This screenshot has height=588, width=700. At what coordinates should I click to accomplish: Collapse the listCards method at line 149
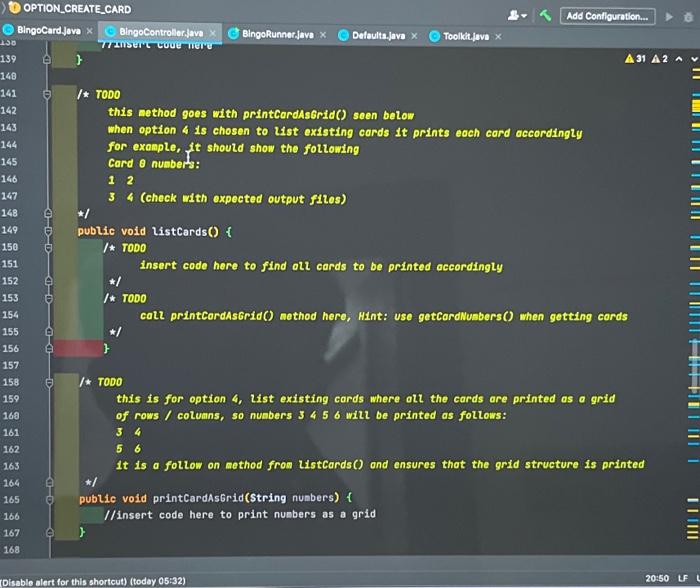pos(48,231)
